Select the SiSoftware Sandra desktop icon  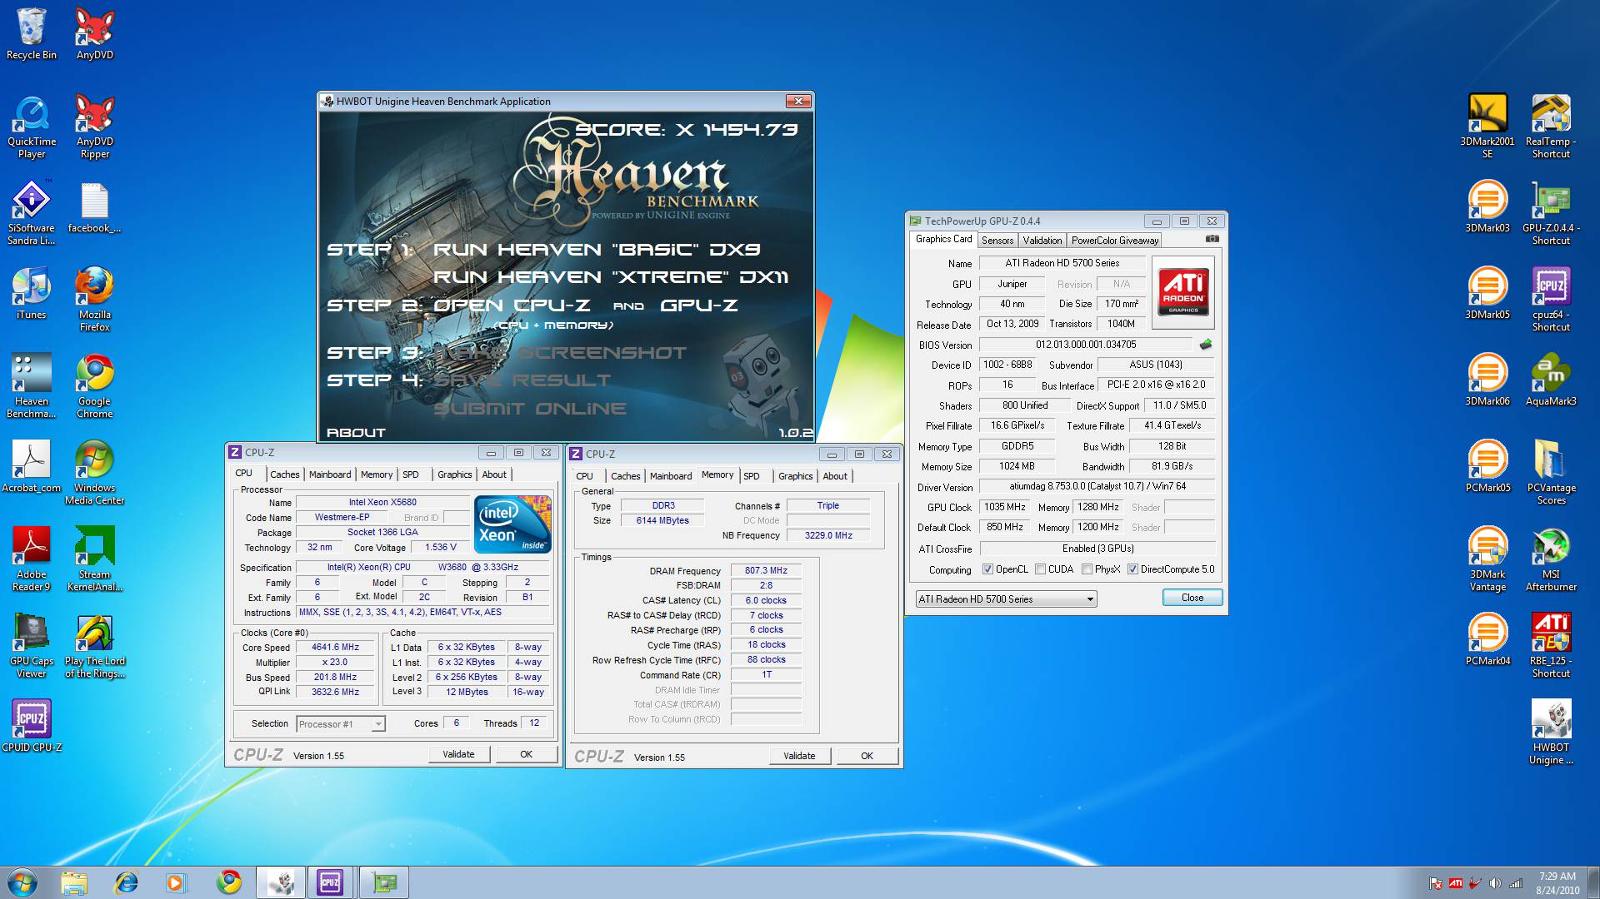coord(31,213)
